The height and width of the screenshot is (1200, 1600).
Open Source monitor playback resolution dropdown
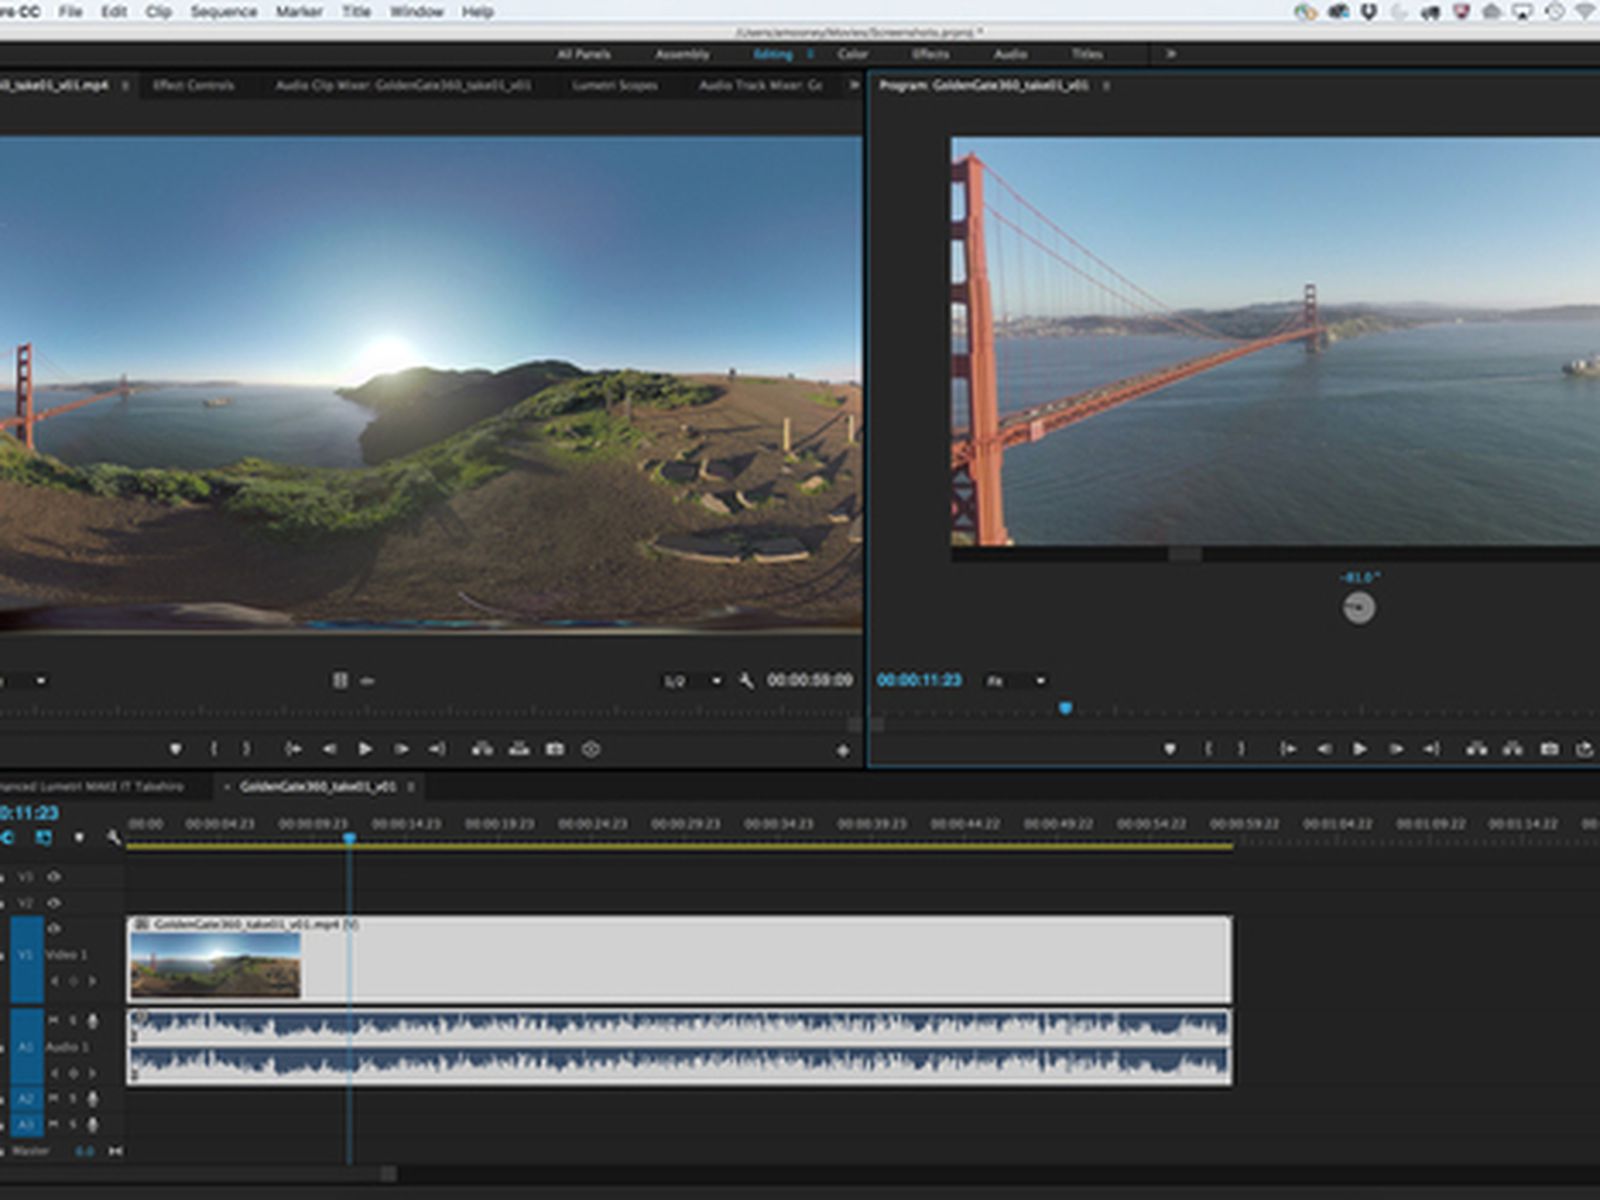(x=692, y=681)
